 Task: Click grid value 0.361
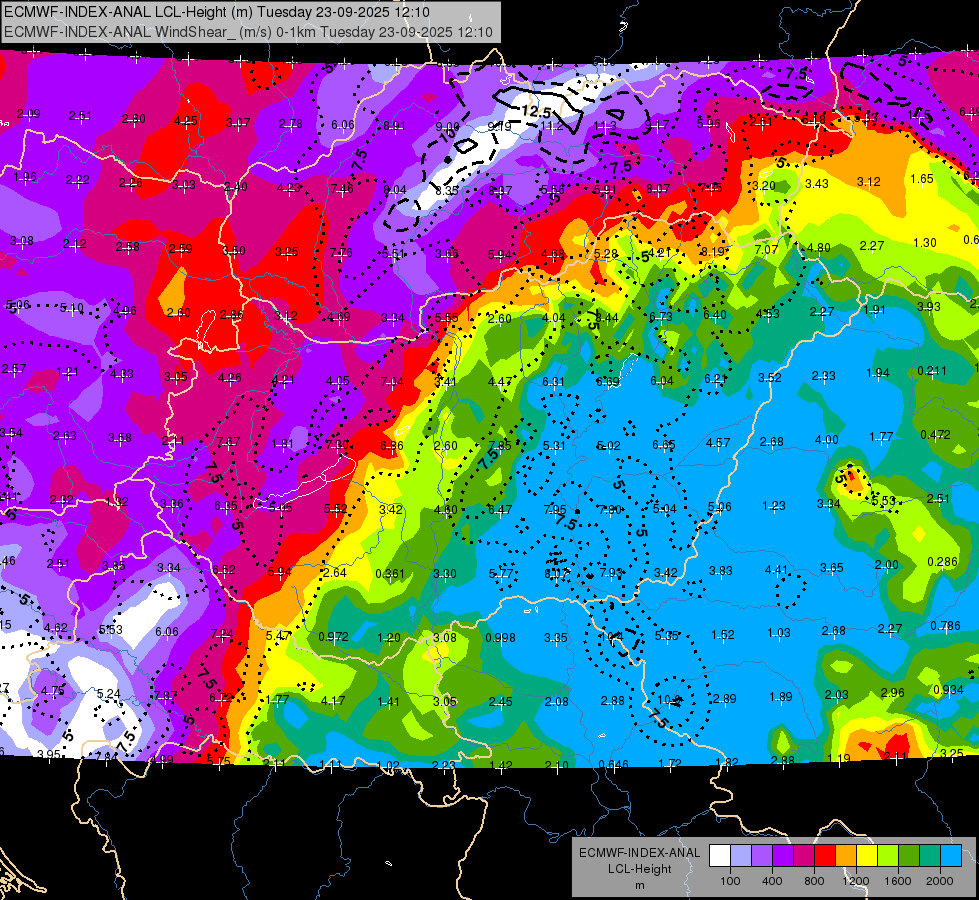(x=390, y=573)
